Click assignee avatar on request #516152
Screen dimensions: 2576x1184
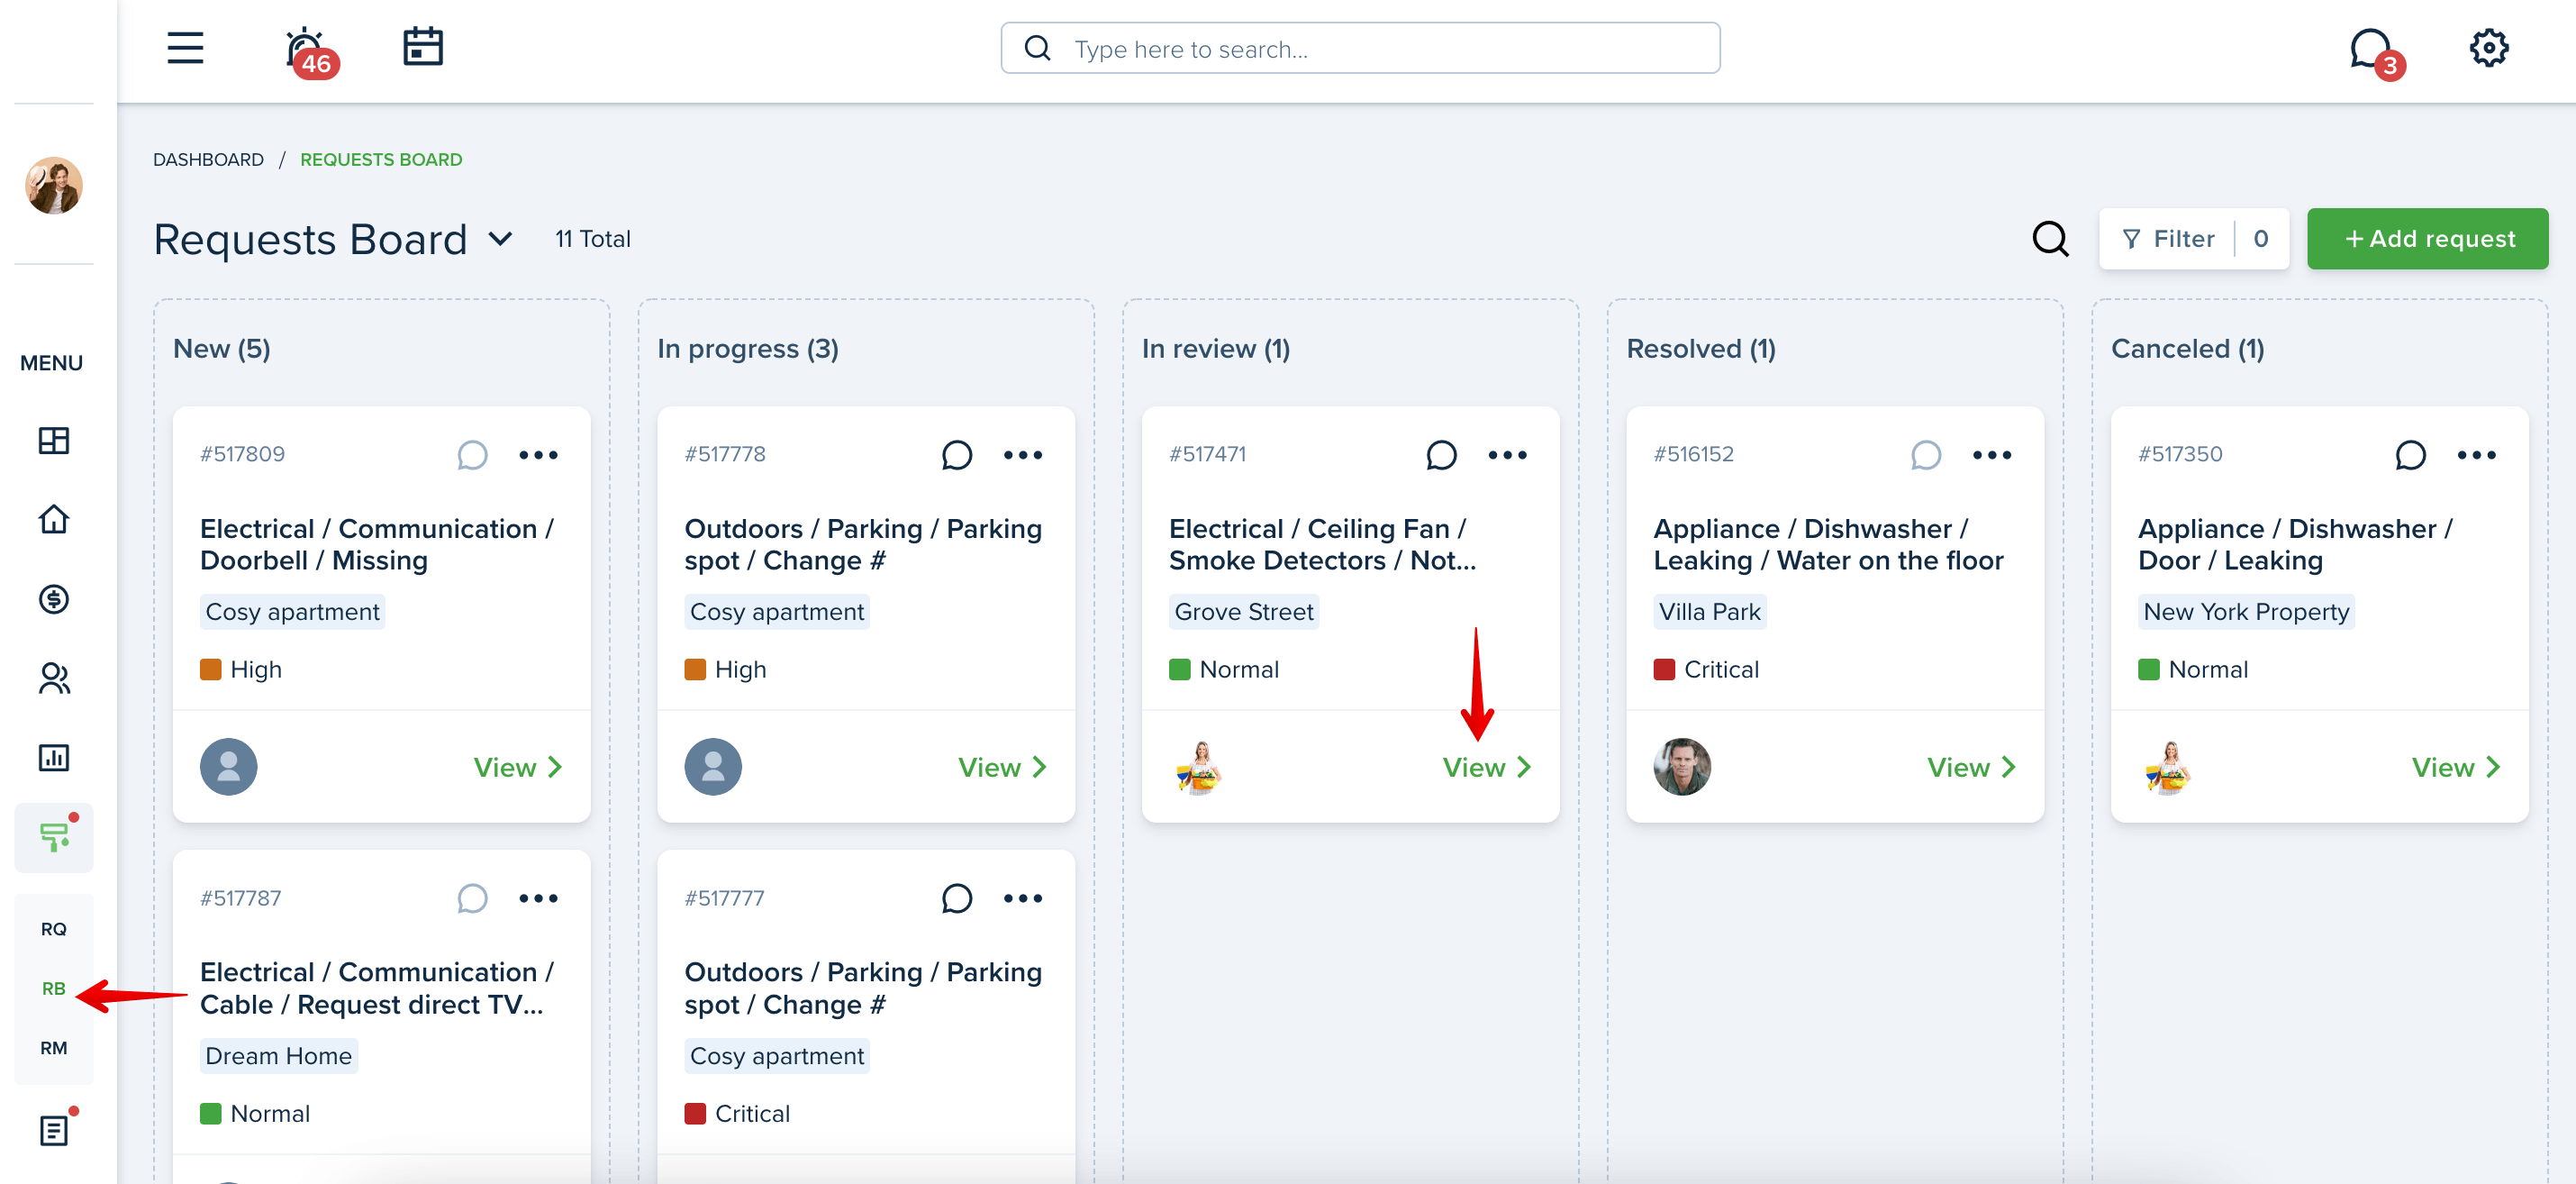coord(1682,767)
